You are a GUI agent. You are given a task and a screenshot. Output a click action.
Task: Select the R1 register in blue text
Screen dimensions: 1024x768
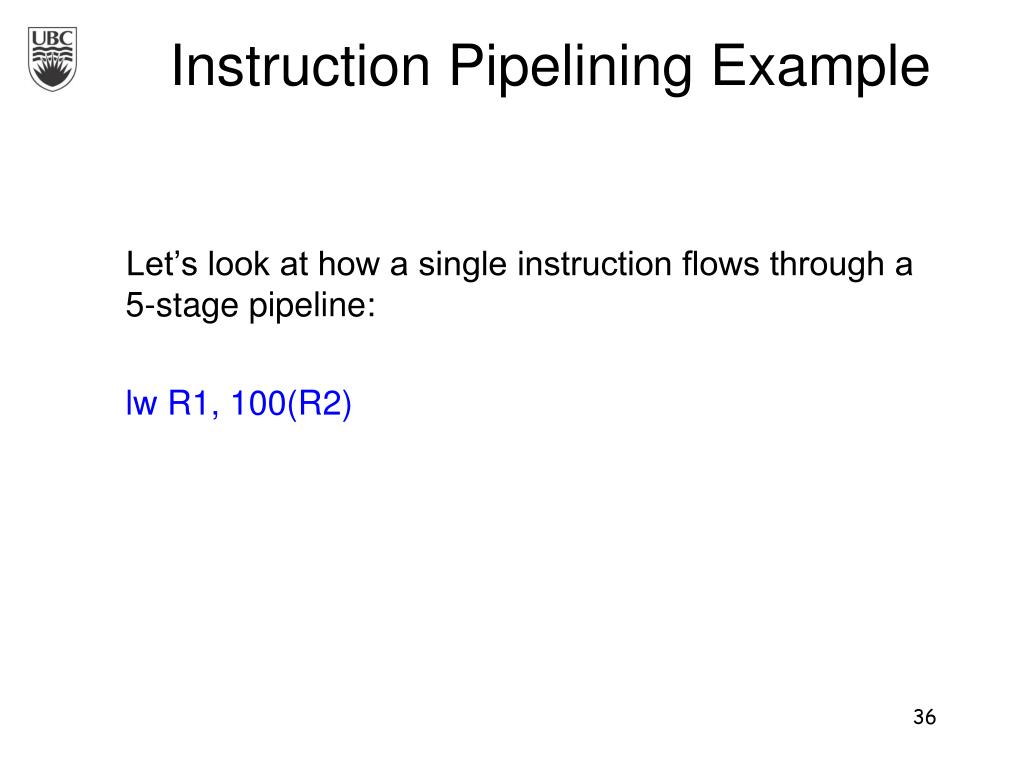click(187, 402)
